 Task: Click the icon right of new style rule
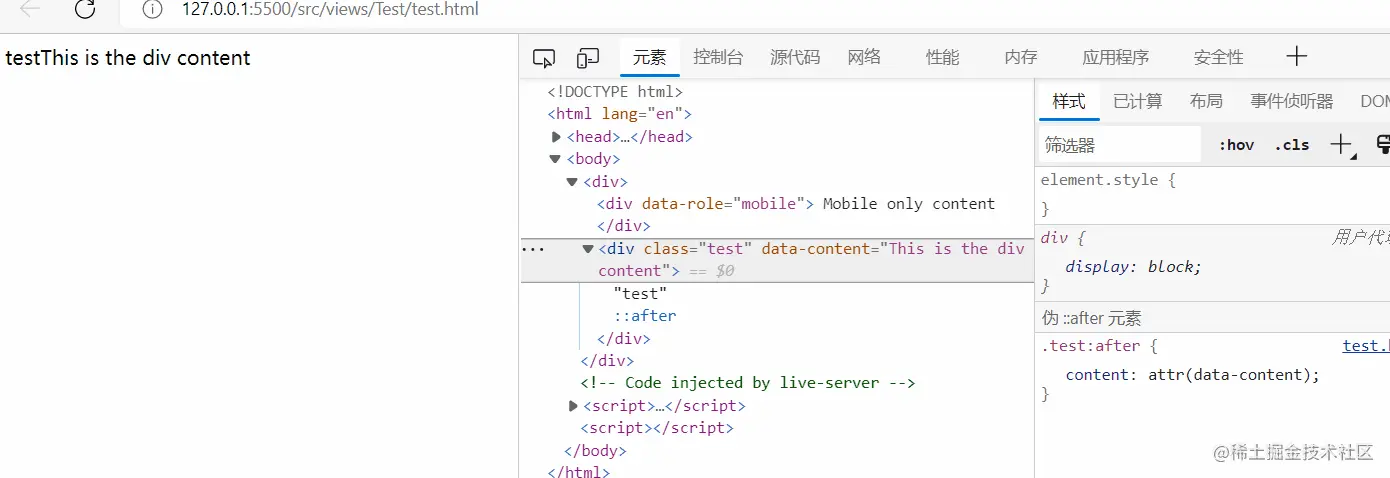(1383, 145)
